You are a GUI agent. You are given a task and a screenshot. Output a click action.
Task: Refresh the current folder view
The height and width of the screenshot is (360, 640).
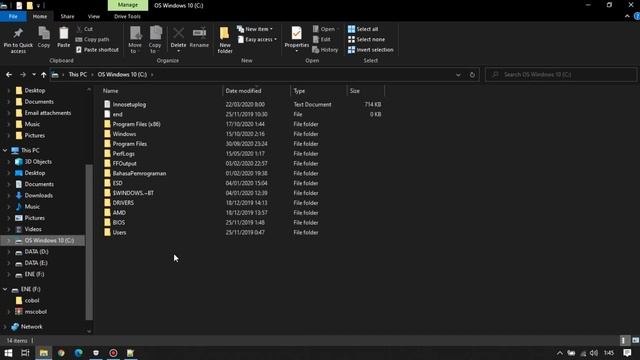472,75
